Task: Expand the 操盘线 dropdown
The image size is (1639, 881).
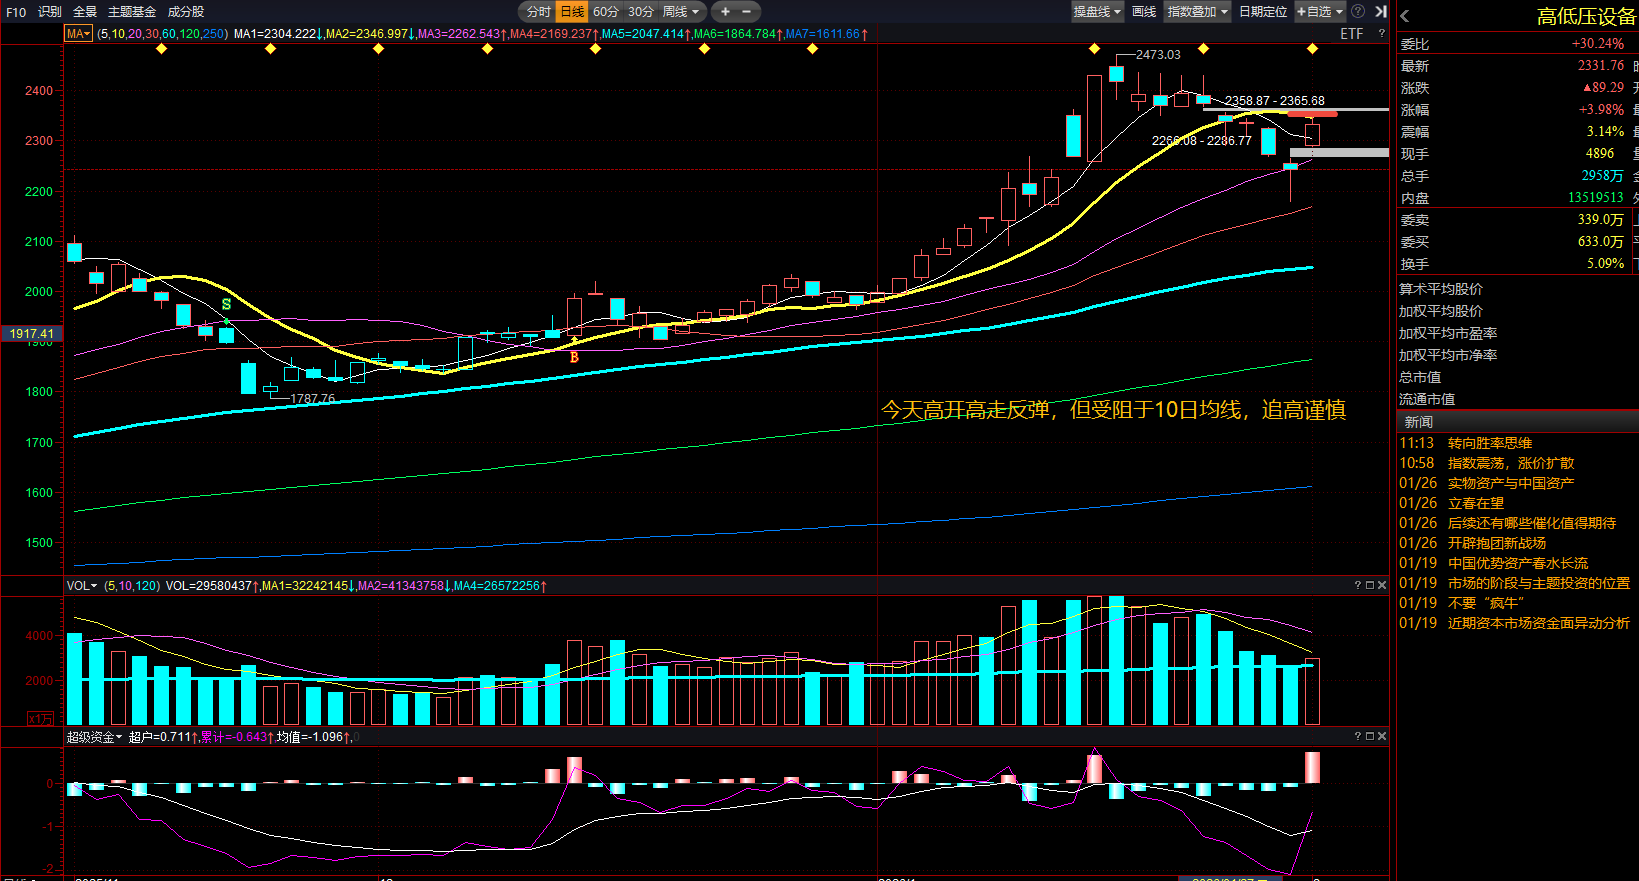Action: (x=1097, y=12)
